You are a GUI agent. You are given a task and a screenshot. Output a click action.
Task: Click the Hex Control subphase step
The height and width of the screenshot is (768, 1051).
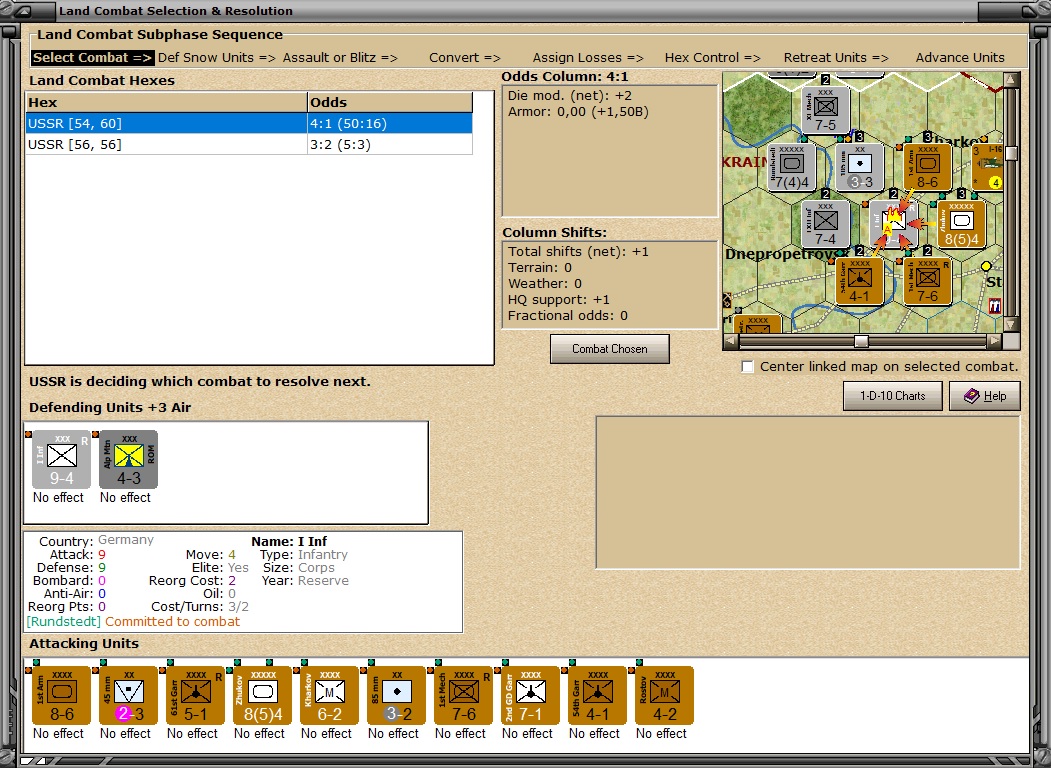click(713, 58)
